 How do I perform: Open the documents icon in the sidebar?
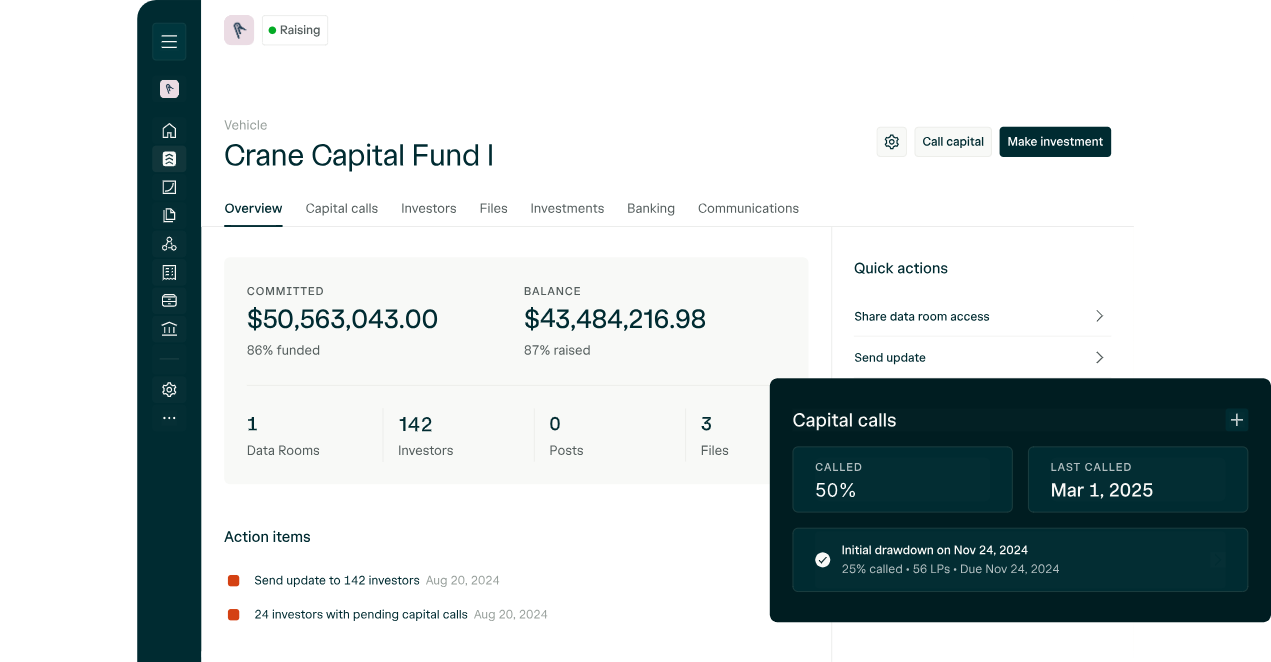pos(169,215)
